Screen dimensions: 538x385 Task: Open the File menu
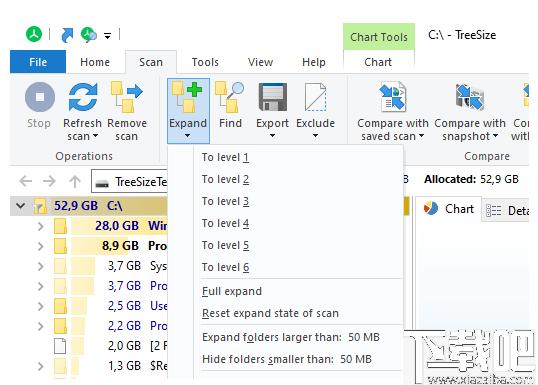38,62
